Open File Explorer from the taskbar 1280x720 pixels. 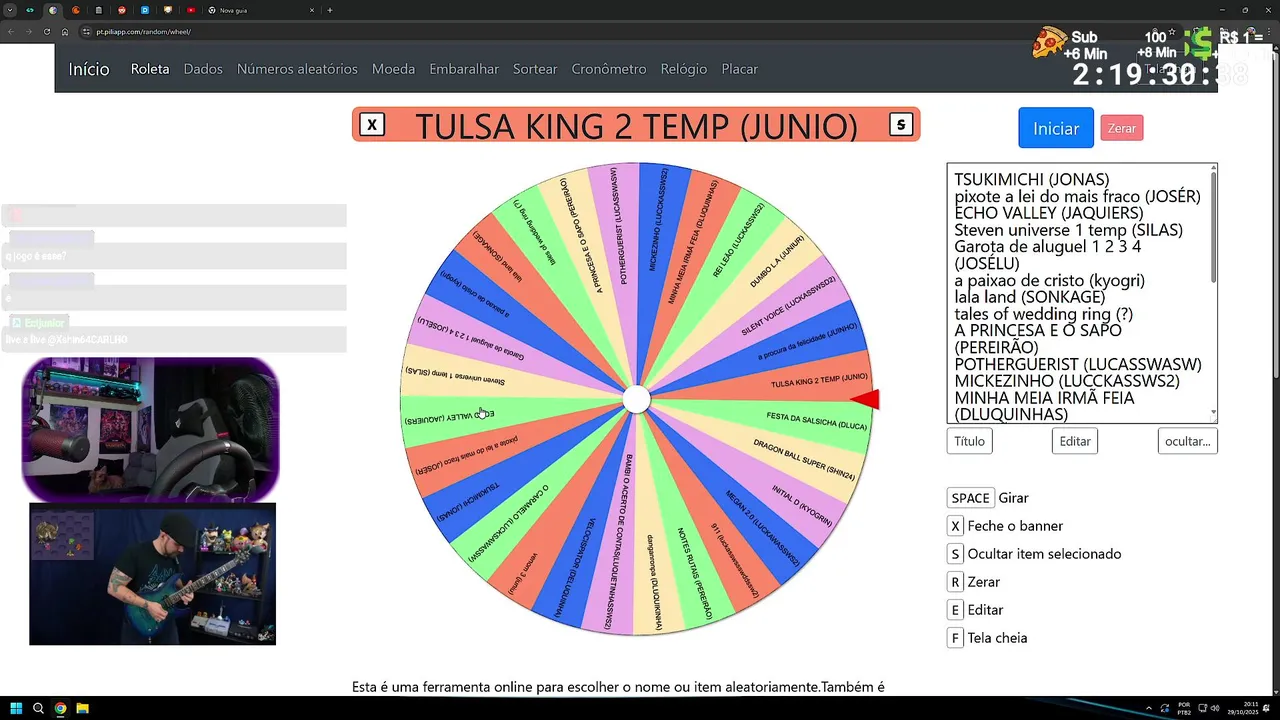83,708
